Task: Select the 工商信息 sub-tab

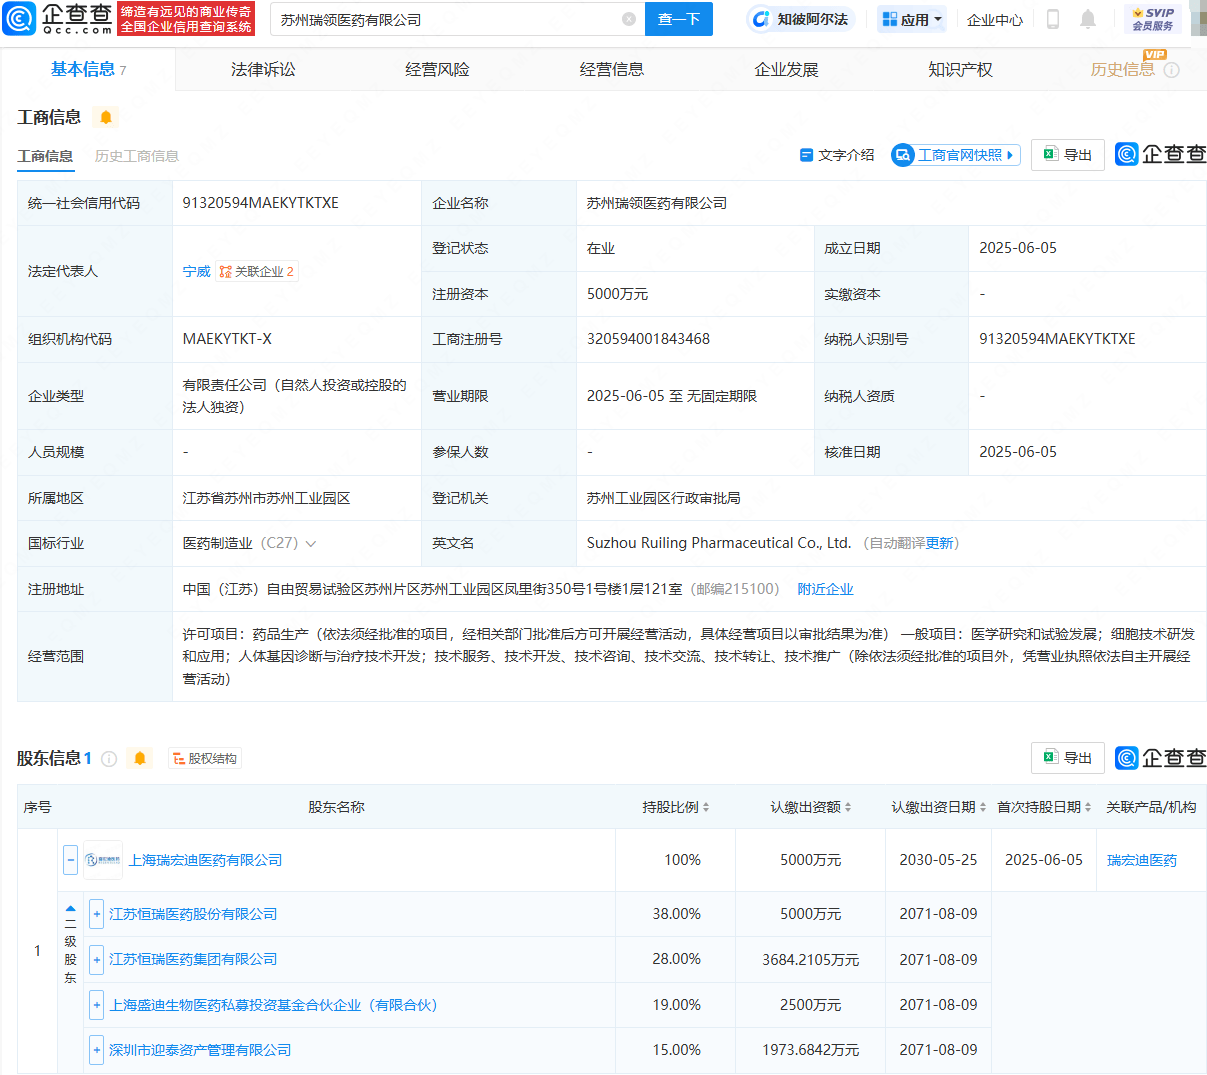Action: (x=45, y=156)
